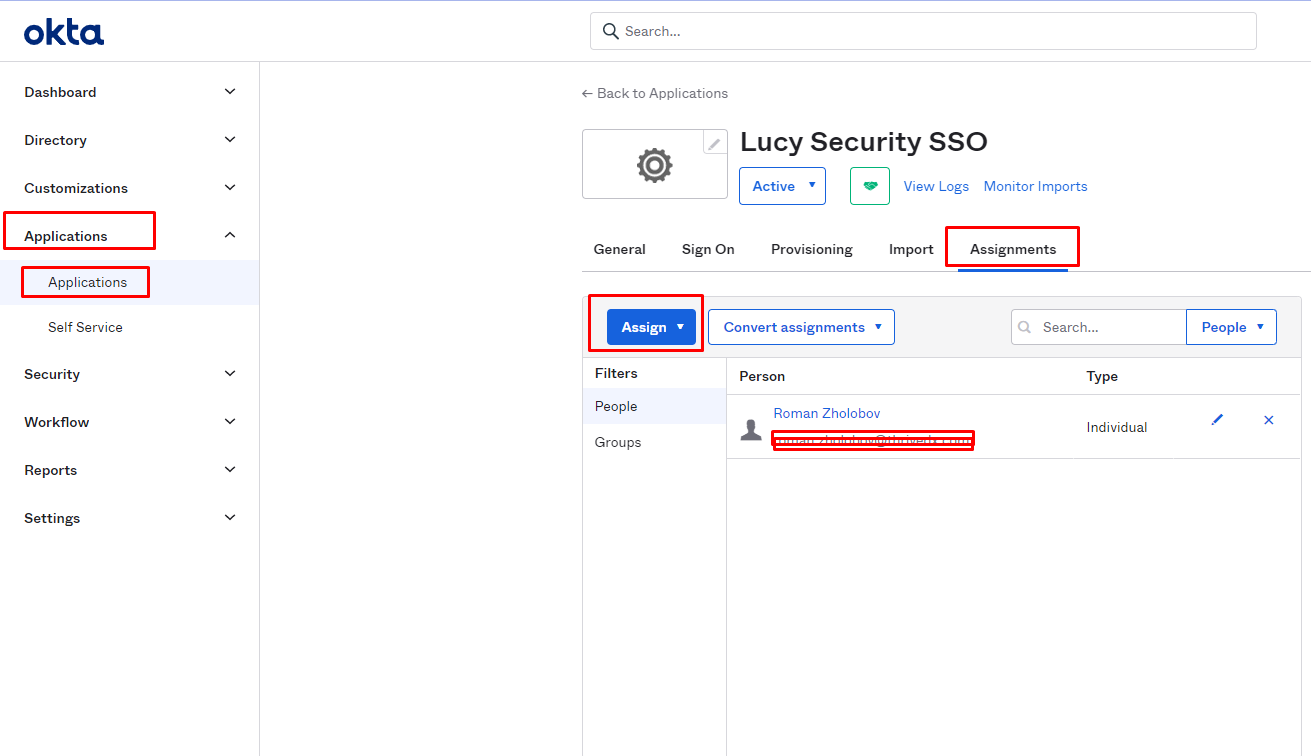The image size is (1311, 756).
Task: Switch to the Import tab
Action: [911, 249]
